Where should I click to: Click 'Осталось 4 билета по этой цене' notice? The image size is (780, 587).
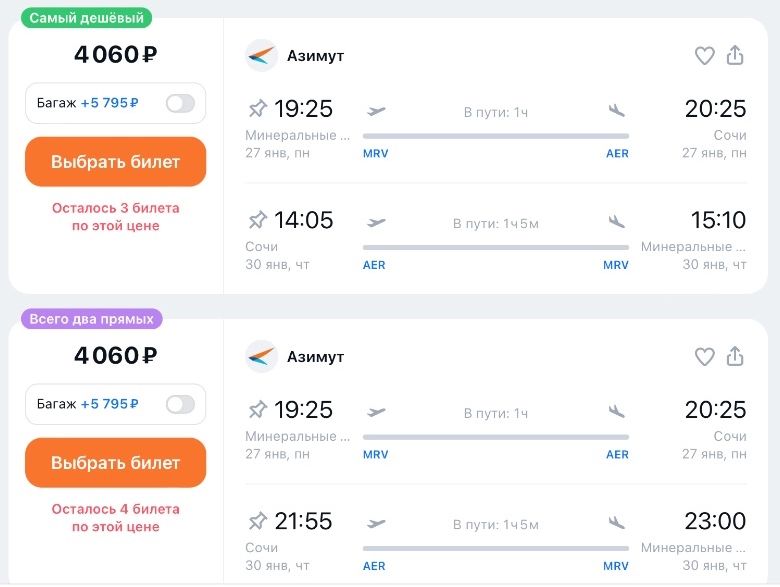click(115, 518)
